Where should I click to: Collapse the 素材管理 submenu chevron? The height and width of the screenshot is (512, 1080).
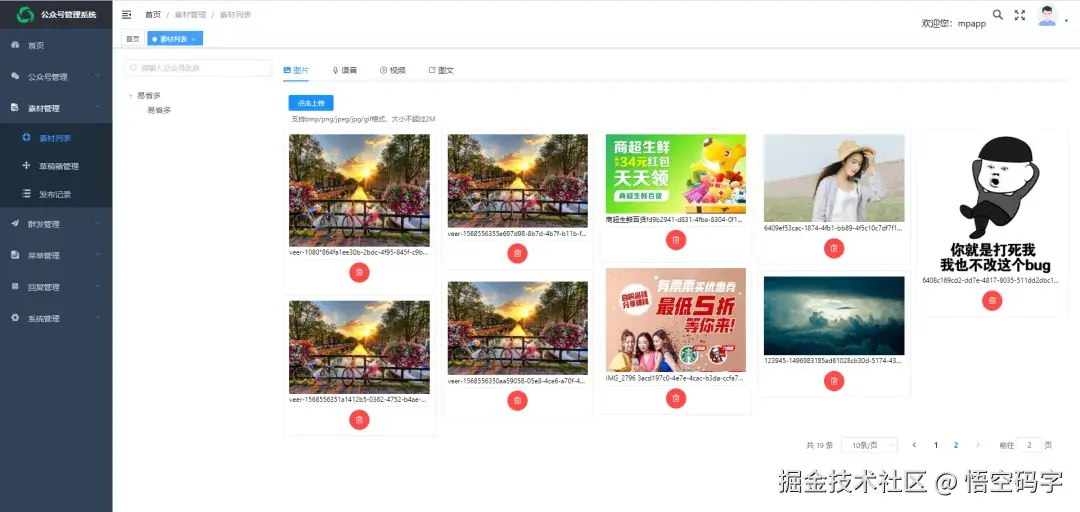click(x=98, y=108)
